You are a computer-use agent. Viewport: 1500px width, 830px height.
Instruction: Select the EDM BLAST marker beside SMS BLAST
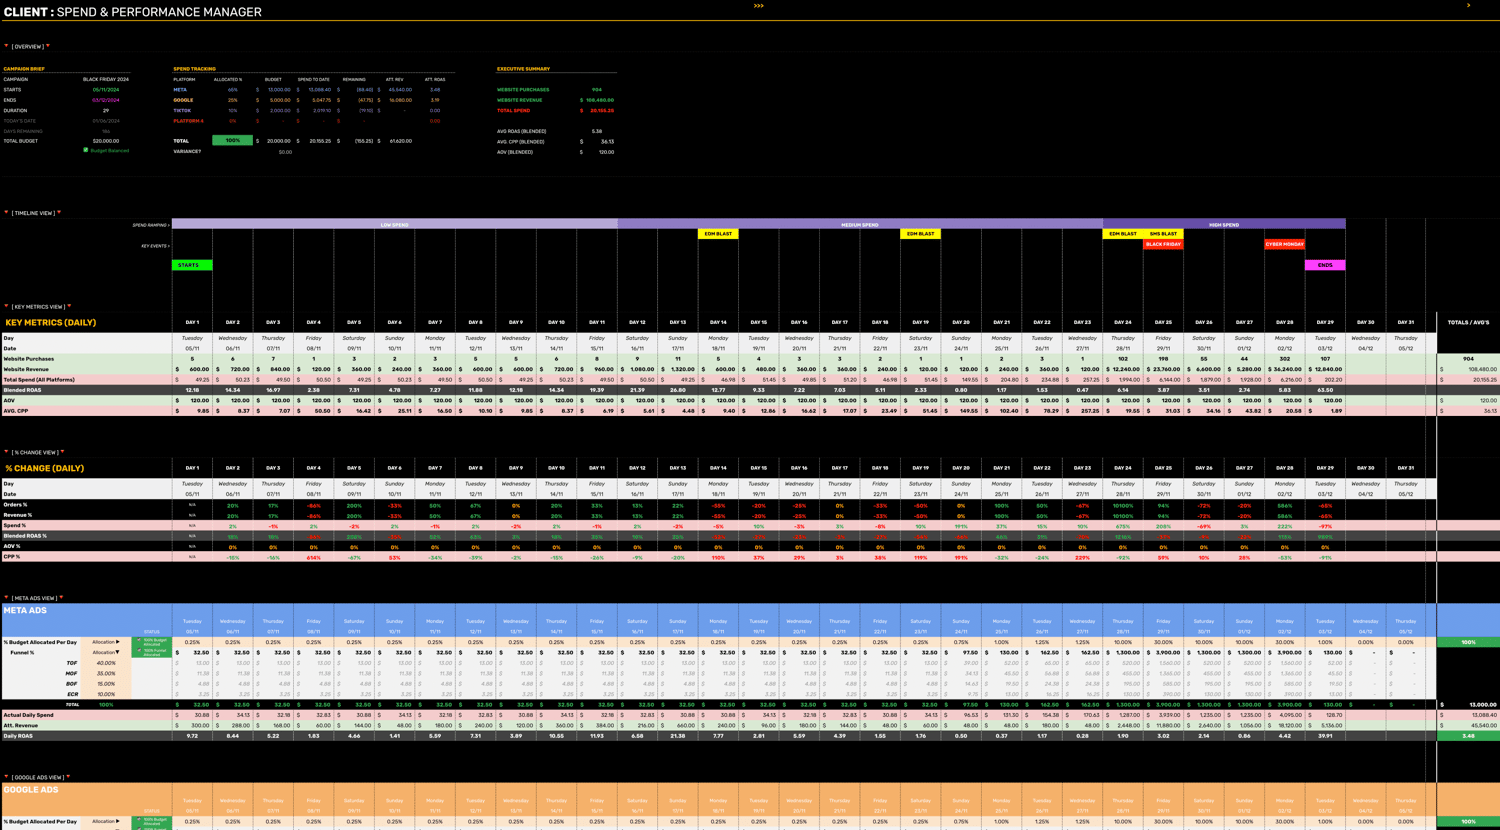coord(1122,234)
